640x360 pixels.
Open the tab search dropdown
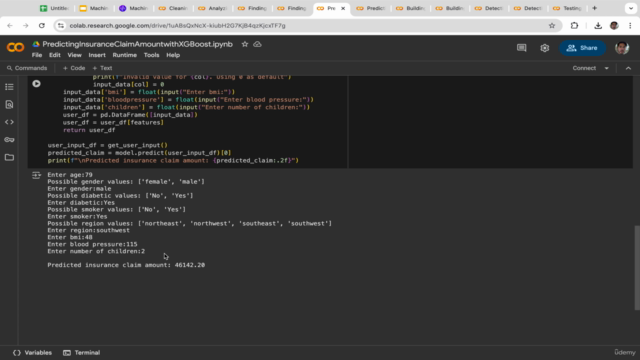click(631, 8)
